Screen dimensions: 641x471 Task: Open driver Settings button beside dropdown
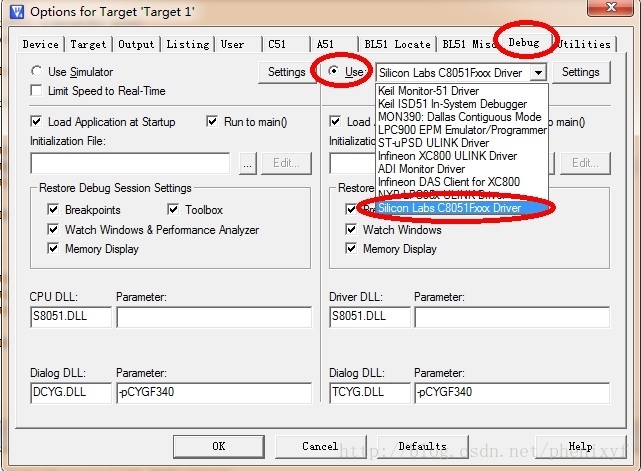(581, 72)
